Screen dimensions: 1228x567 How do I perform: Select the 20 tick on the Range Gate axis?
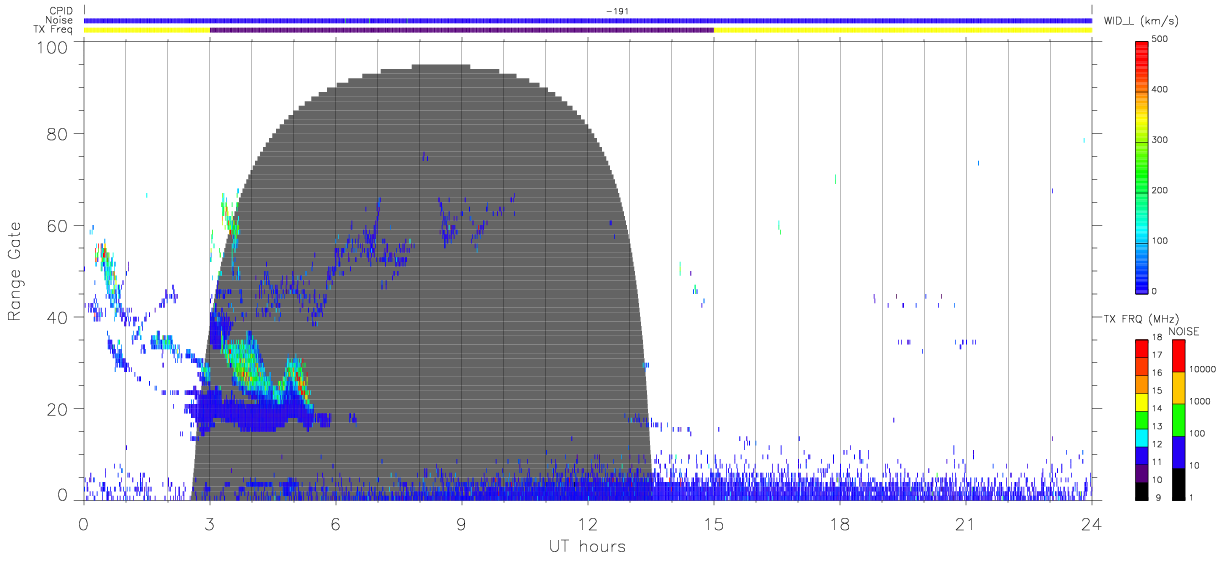[57, 409]
